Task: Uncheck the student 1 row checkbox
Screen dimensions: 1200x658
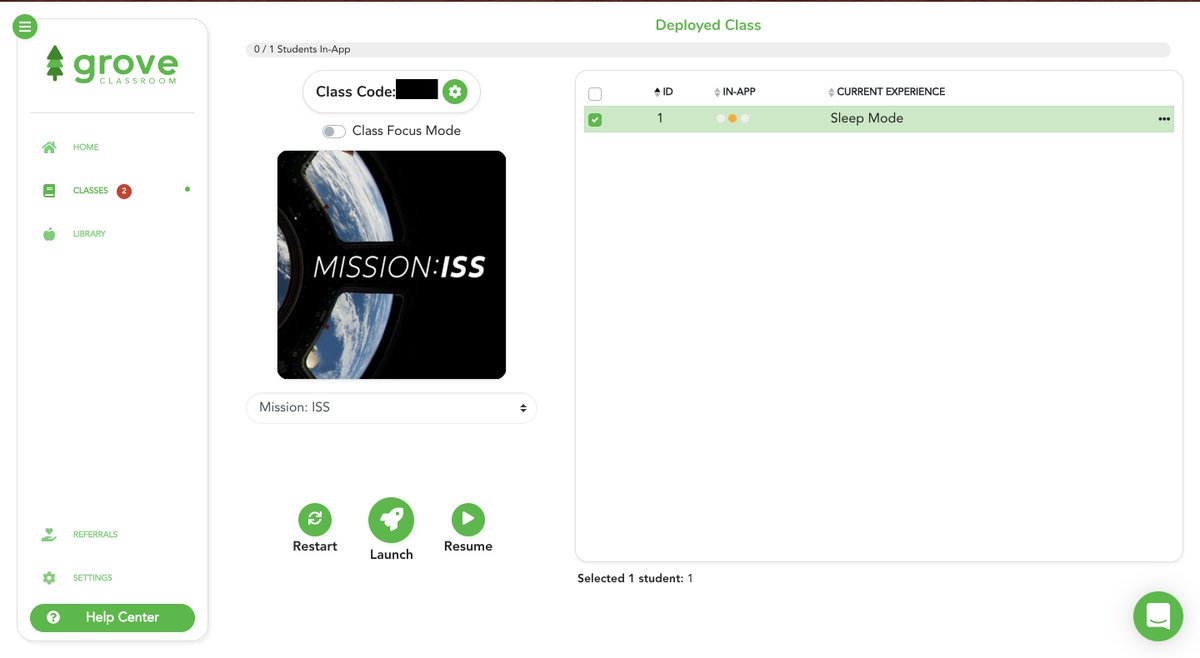Action: click(595, 120)
